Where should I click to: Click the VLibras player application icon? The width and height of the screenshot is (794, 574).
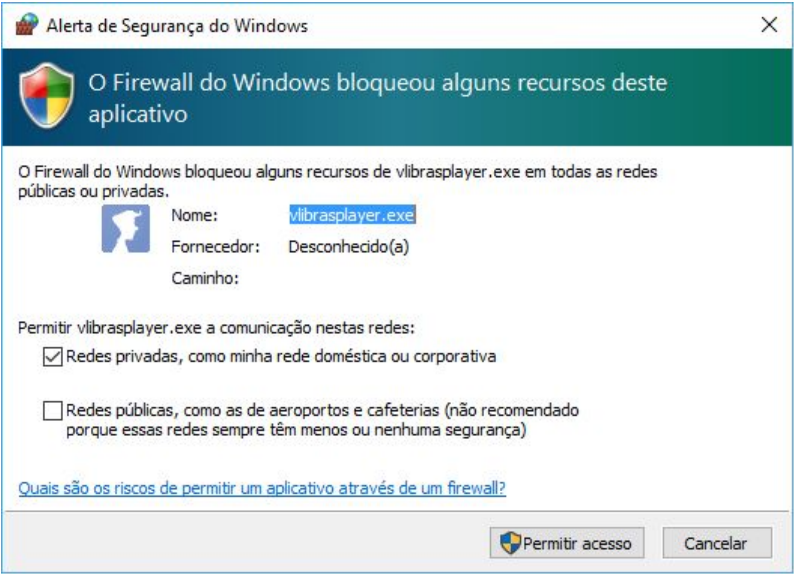pyautogui.click(x=126, y=229)
